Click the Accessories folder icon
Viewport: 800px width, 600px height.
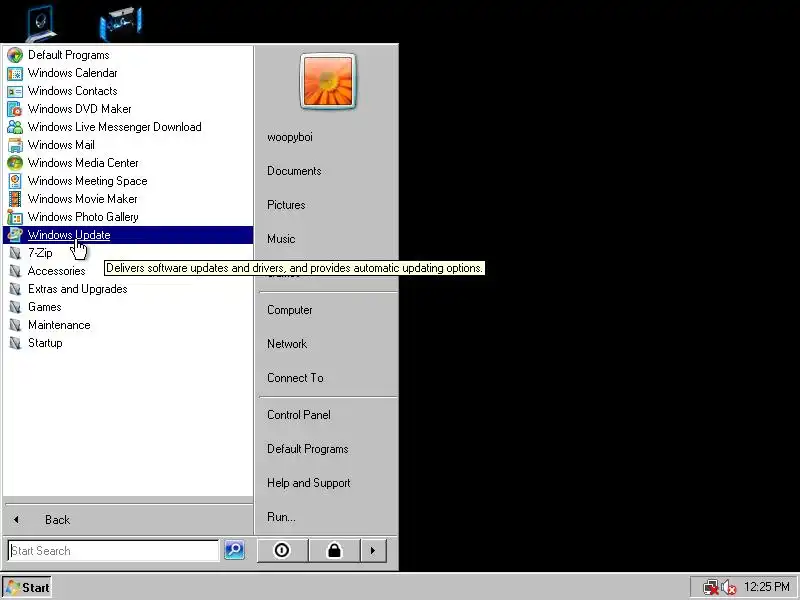click(15, 271)
